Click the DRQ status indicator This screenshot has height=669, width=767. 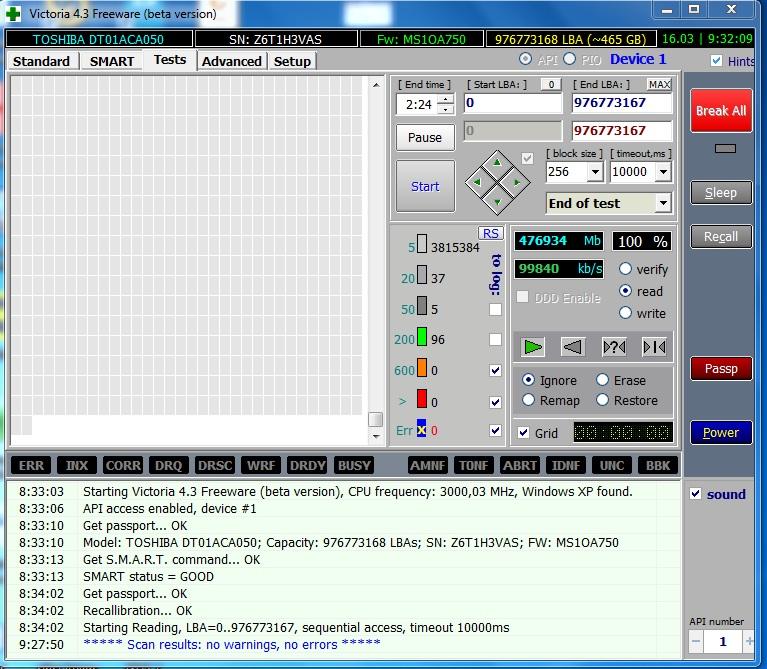tap(168, 465)
